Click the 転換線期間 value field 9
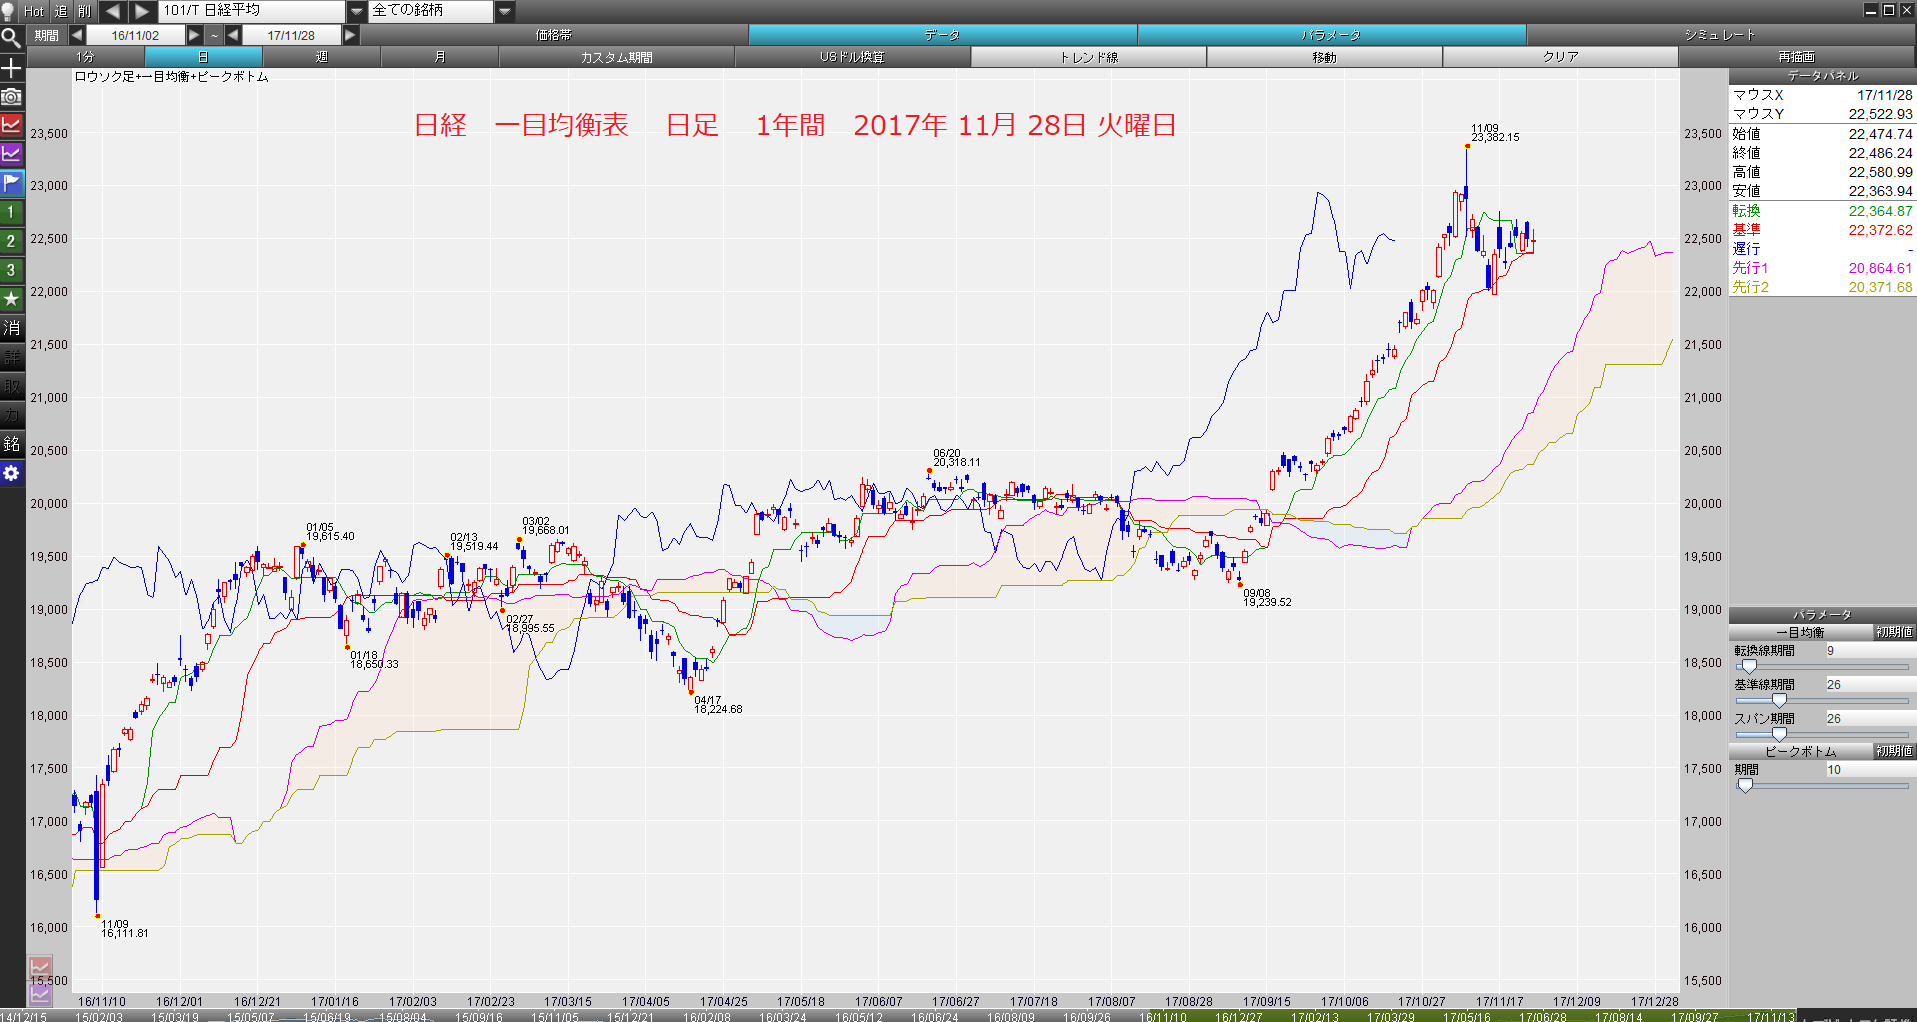This screenshot has width=1917, height=1022. click(1869, 651)
